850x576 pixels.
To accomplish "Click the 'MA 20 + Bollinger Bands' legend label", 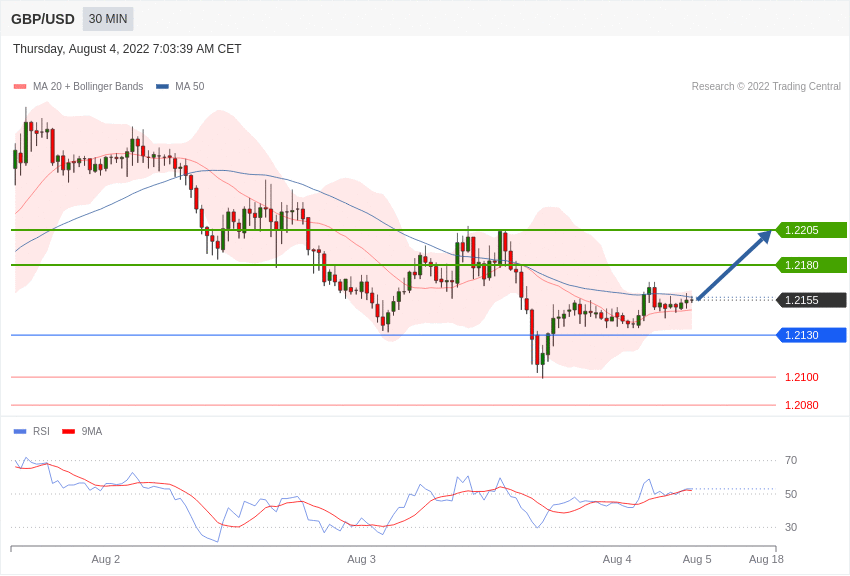I will (88, 86).
